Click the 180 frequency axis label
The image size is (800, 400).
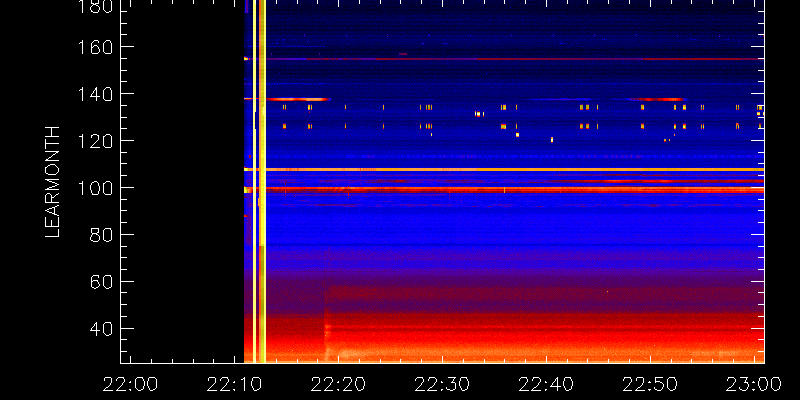pos(94,6)
